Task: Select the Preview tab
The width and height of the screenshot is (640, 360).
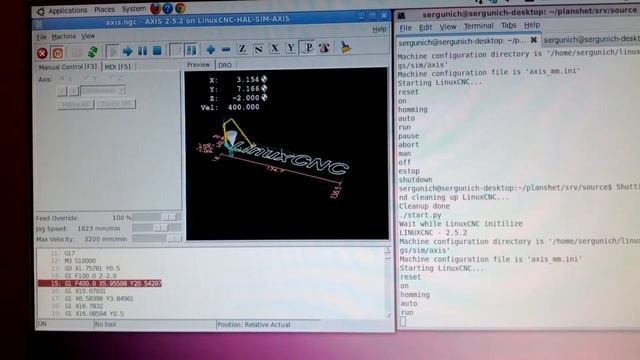Action: (x=198, y=65)
